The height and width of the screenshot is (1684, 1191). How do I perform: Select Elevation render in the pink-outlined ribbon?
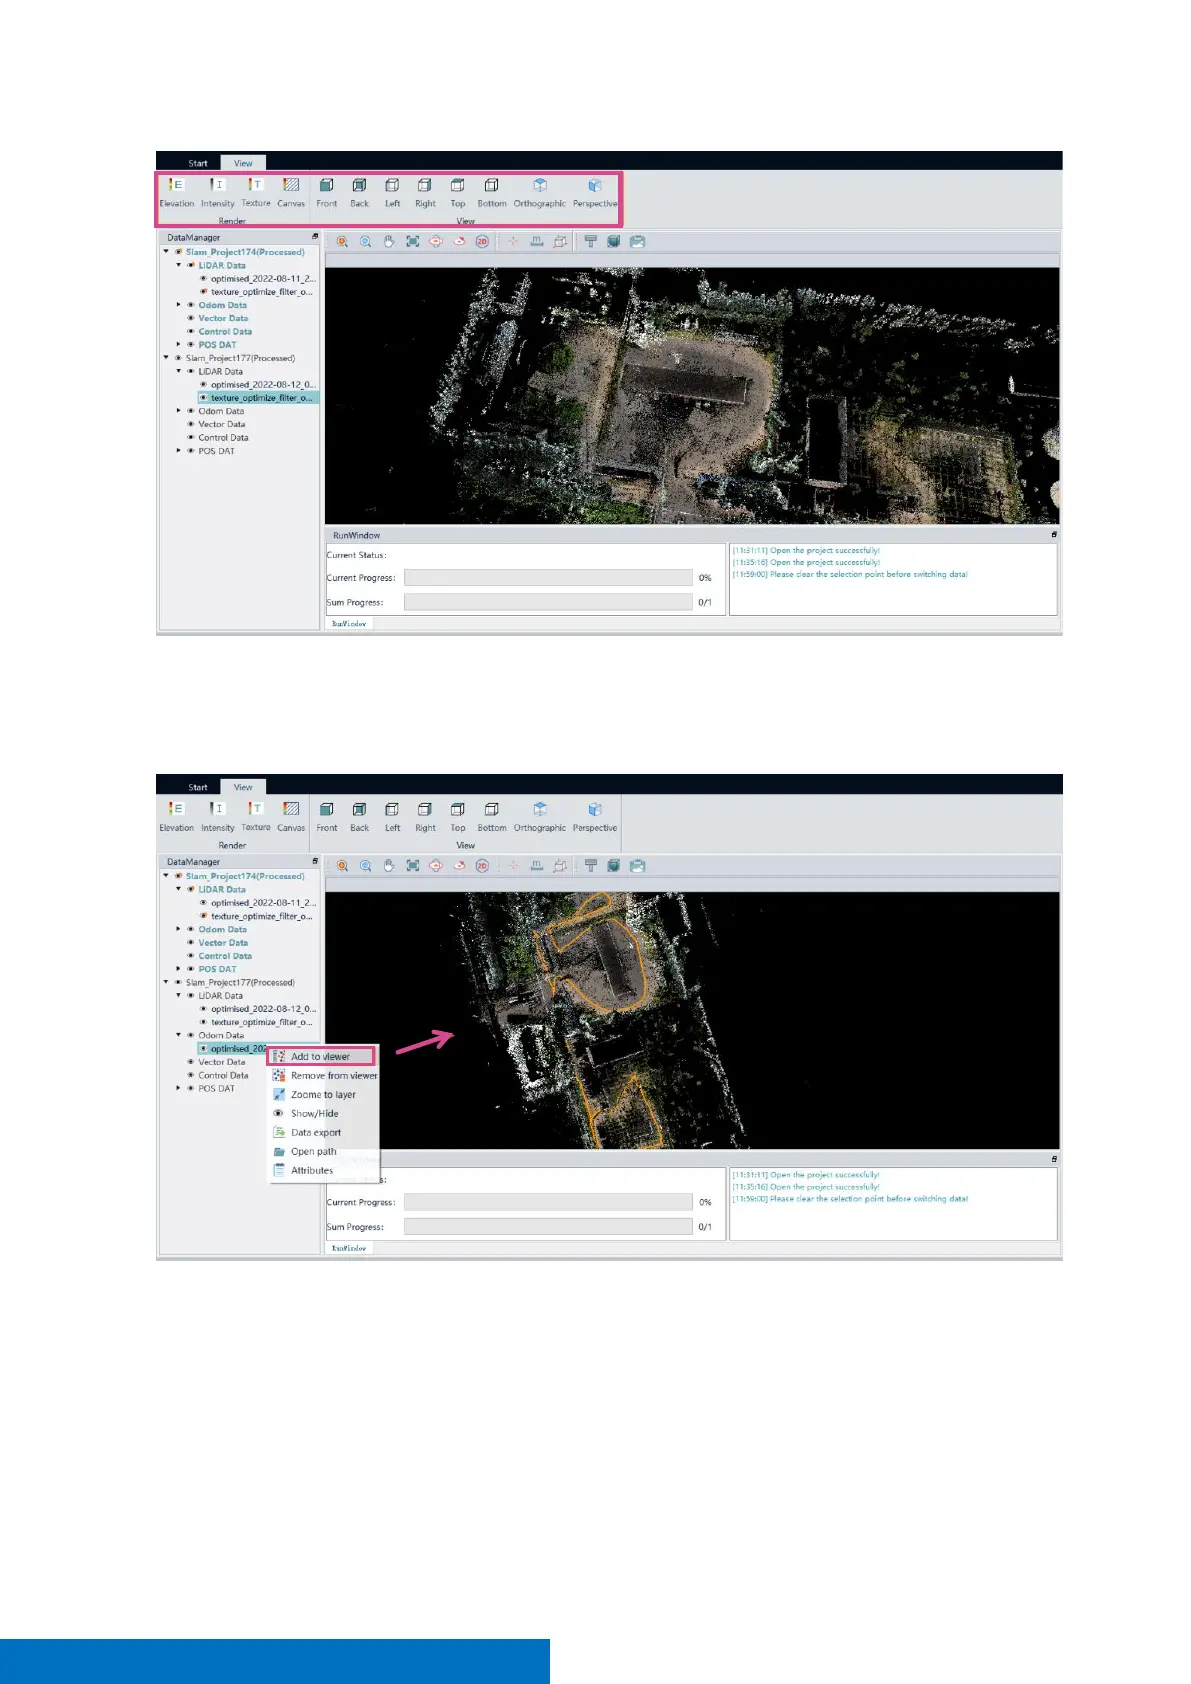pos(177,191)
